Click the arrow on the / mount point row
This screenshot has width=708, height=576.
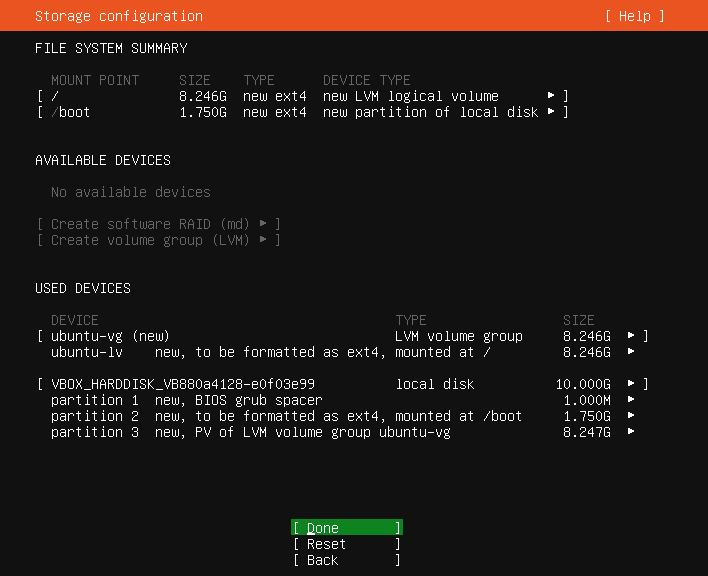click(x=551, y=96)
